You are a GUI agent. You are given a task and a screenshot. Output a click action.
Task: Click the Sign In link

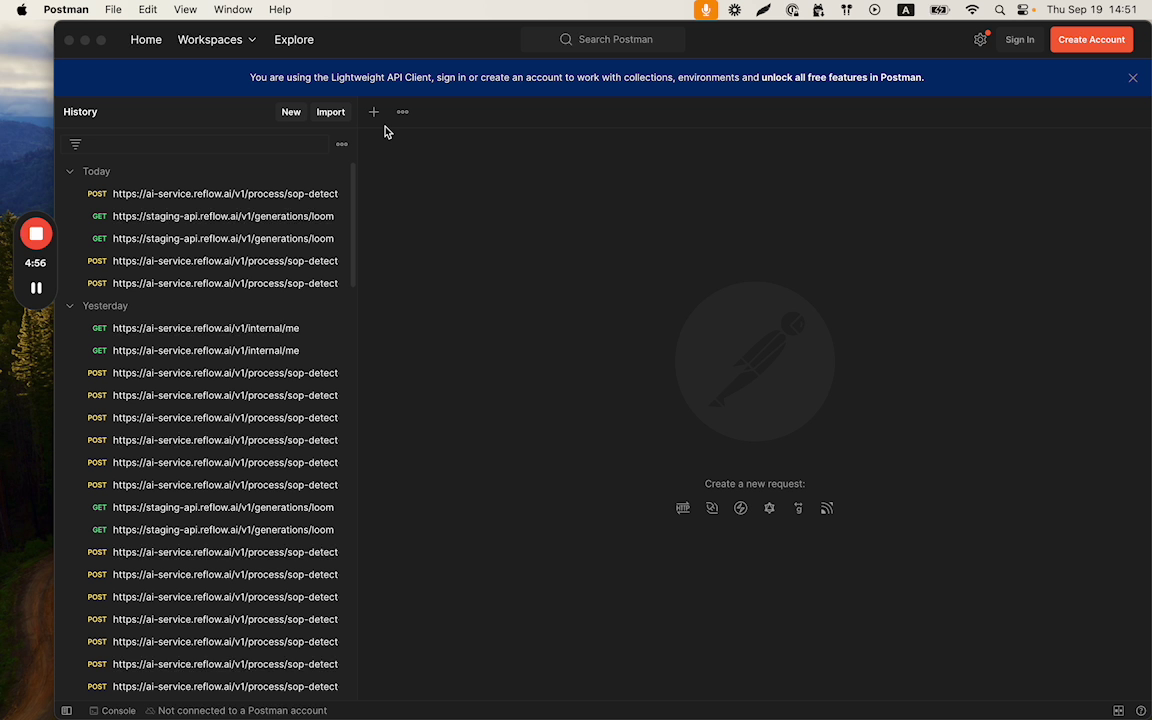click(1019, 39)
